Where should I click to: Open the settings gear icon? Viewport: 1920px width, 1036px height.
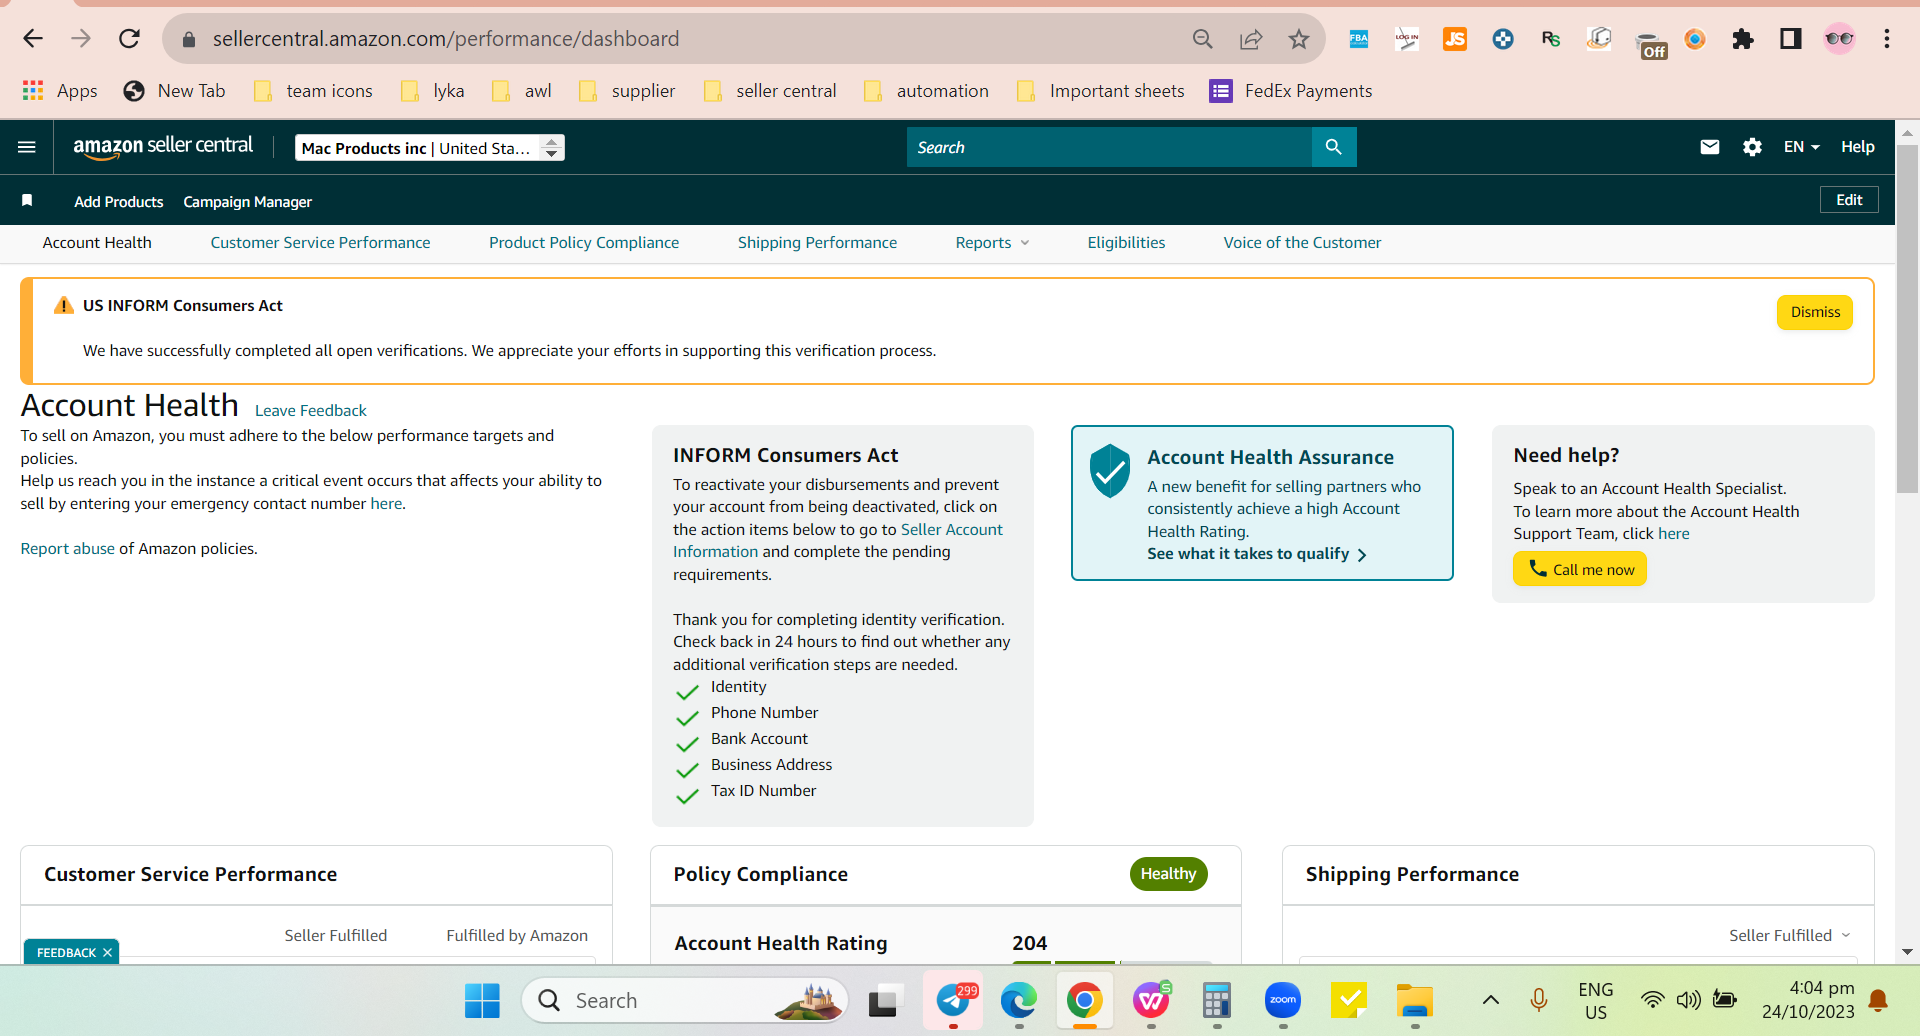[1752, 147]
